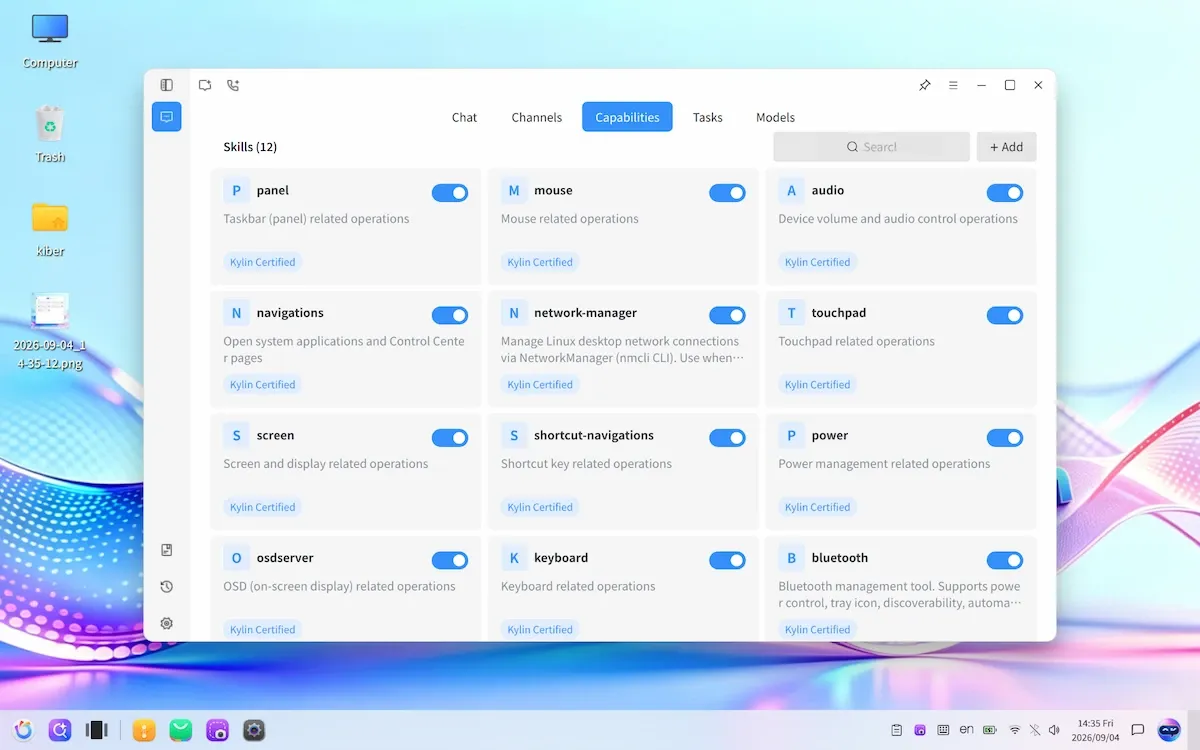Open the screenshot PNG file on desktop
Viewport: 1200px width, 750px height.
click(x=50, y=331)
